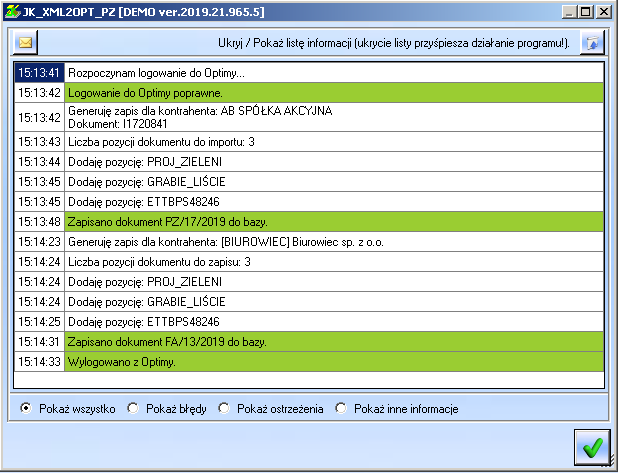Click the time cell 15:14:23
618x473 pixels.
click(39, 242)
